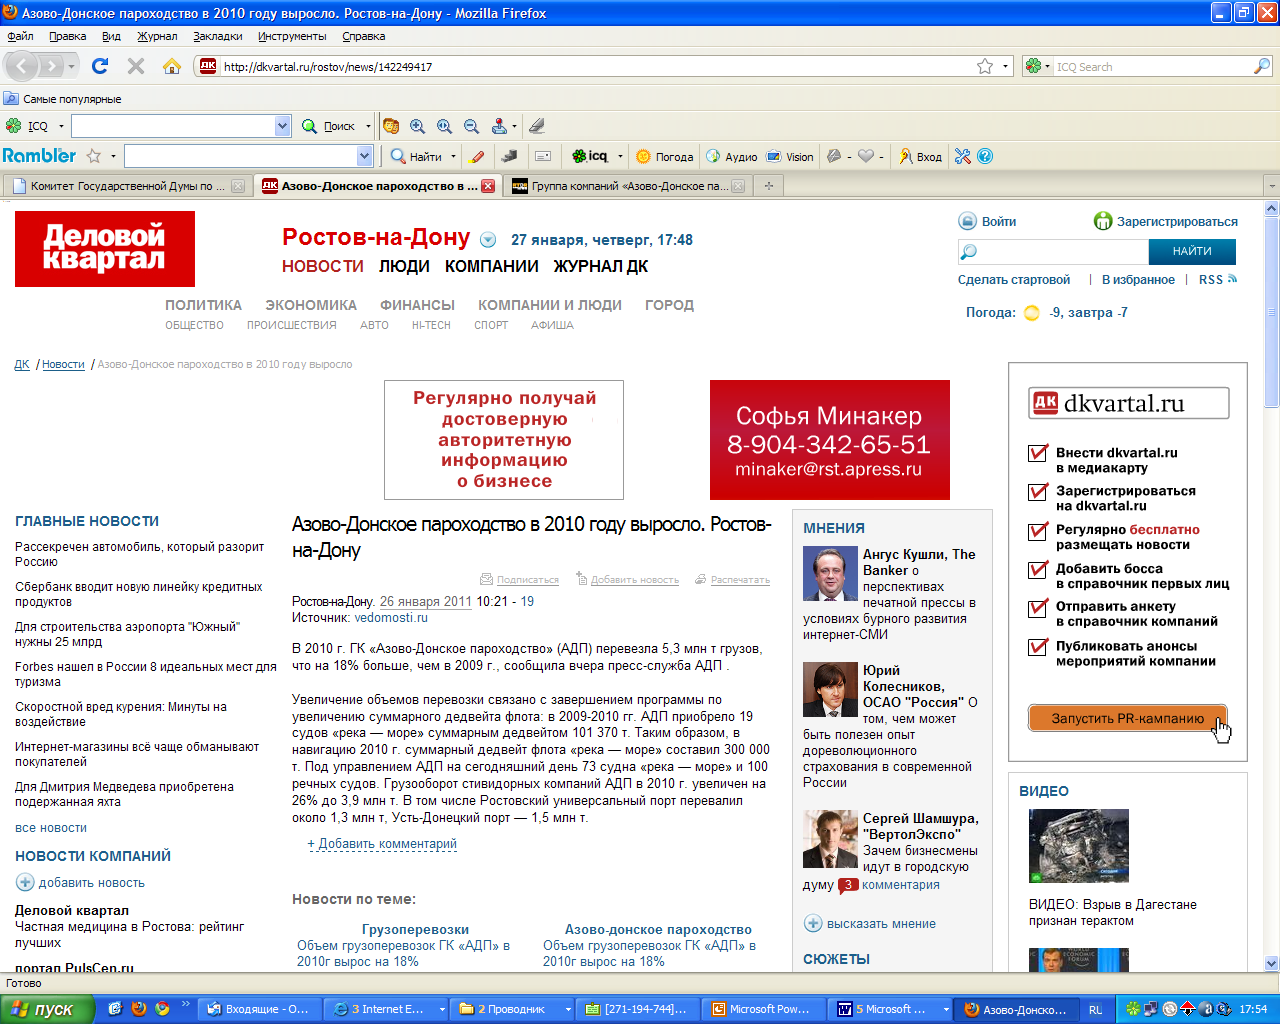Open the ЖУРНАЛ ДК section link
Screen dimensions: 1280x1024
(601, 266)
